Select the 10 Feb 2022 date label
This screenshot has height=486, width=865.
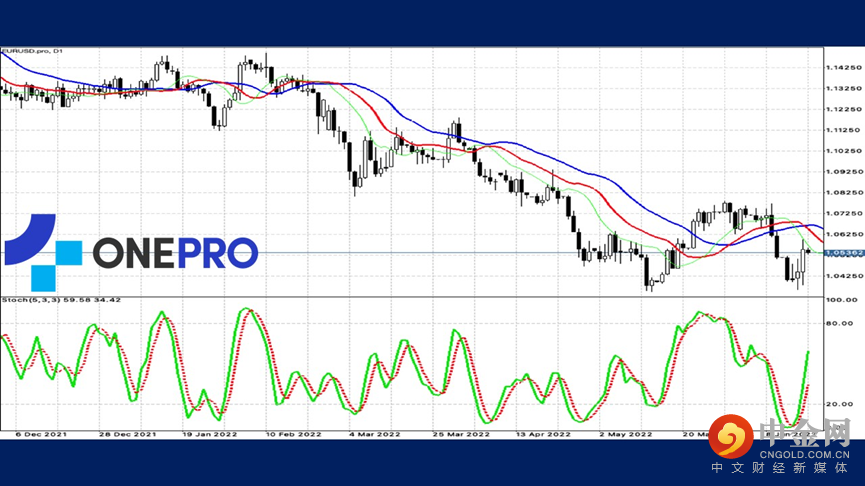(x=293, y=435)
